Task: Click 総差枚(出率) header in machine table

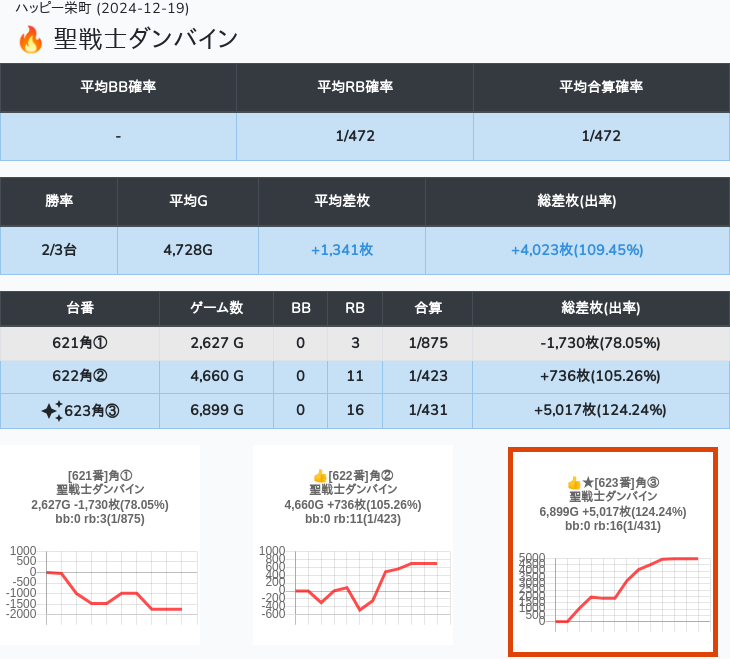Action: 600,309
